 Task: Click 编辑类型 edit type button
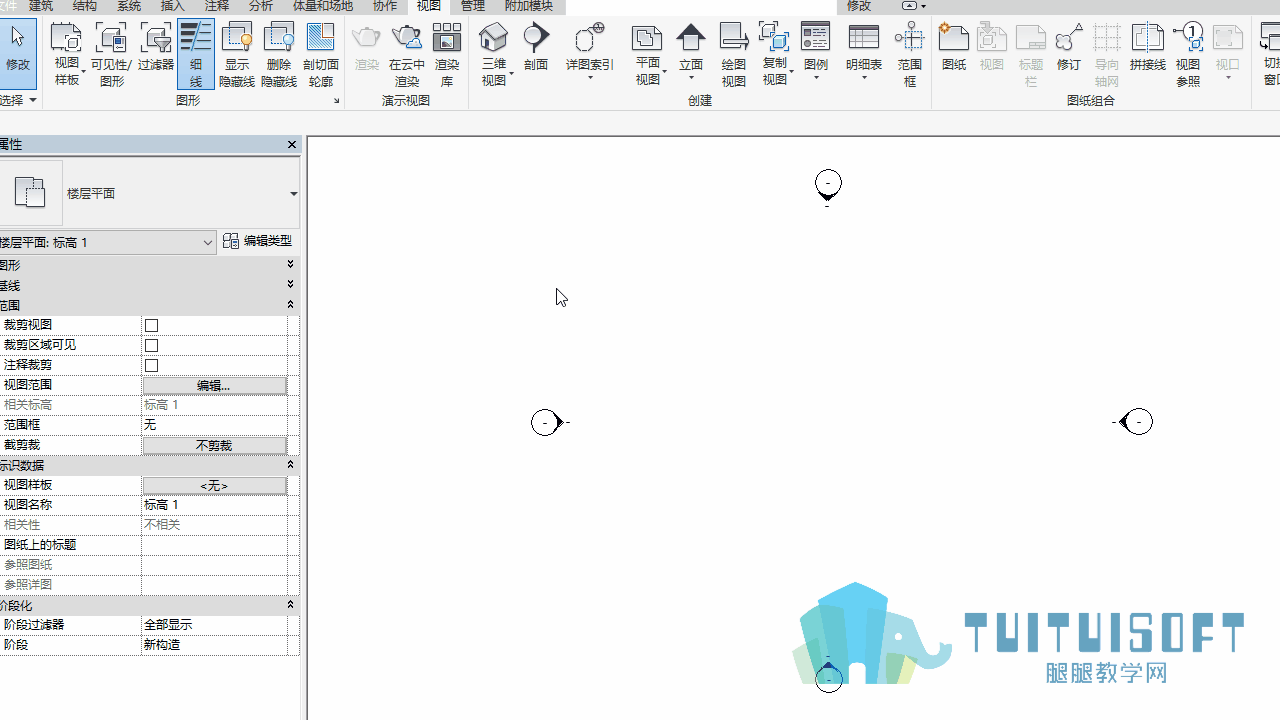click(258, 241)
